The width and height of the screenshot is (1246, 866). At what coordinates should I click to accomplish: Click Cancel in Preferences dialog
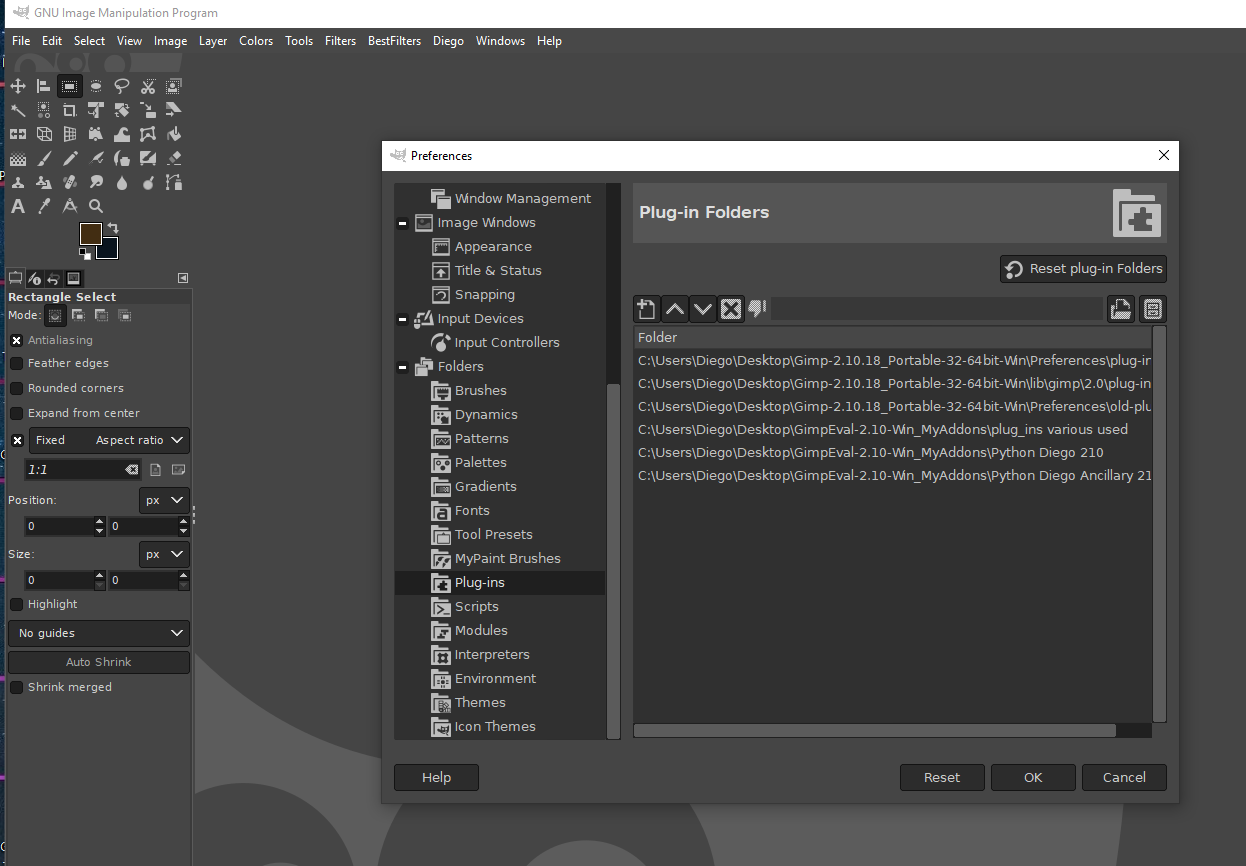1124,777
